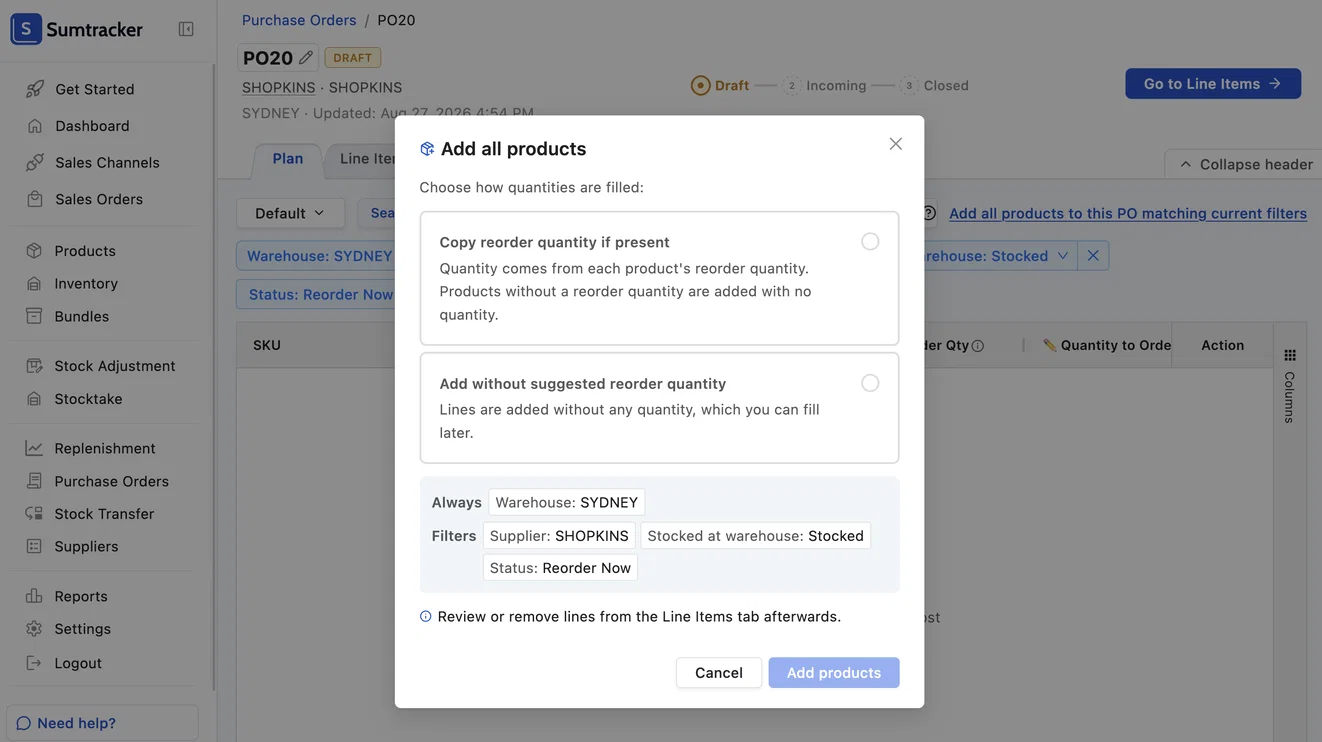1322x742 pixels.
Task: Remove the Stocked filter with the X
Action: (1093, 256)
